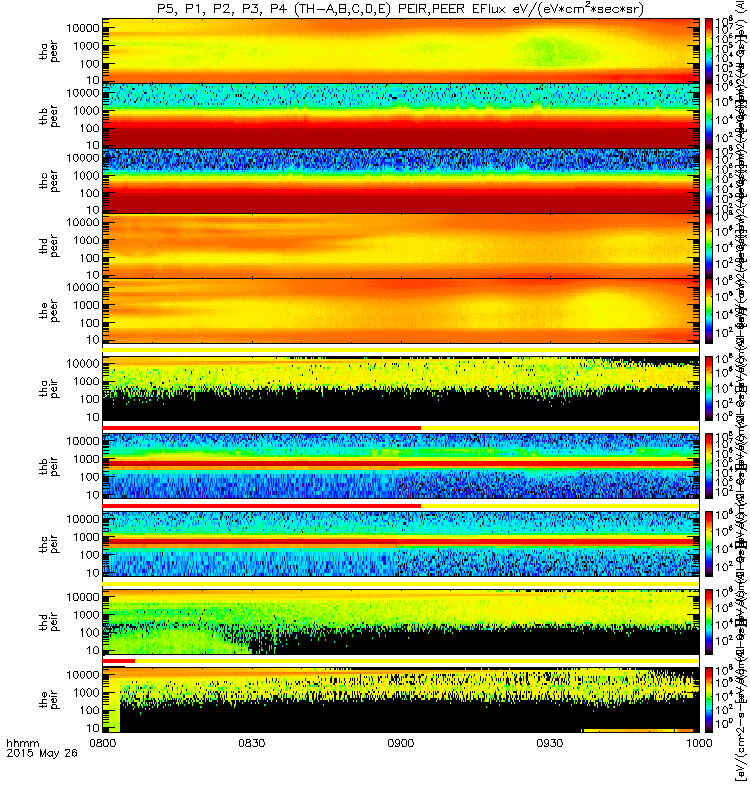The image size is (750, 800).
Task: Click inside the thd peir spectrogram
Action: [x=401, y=622]
